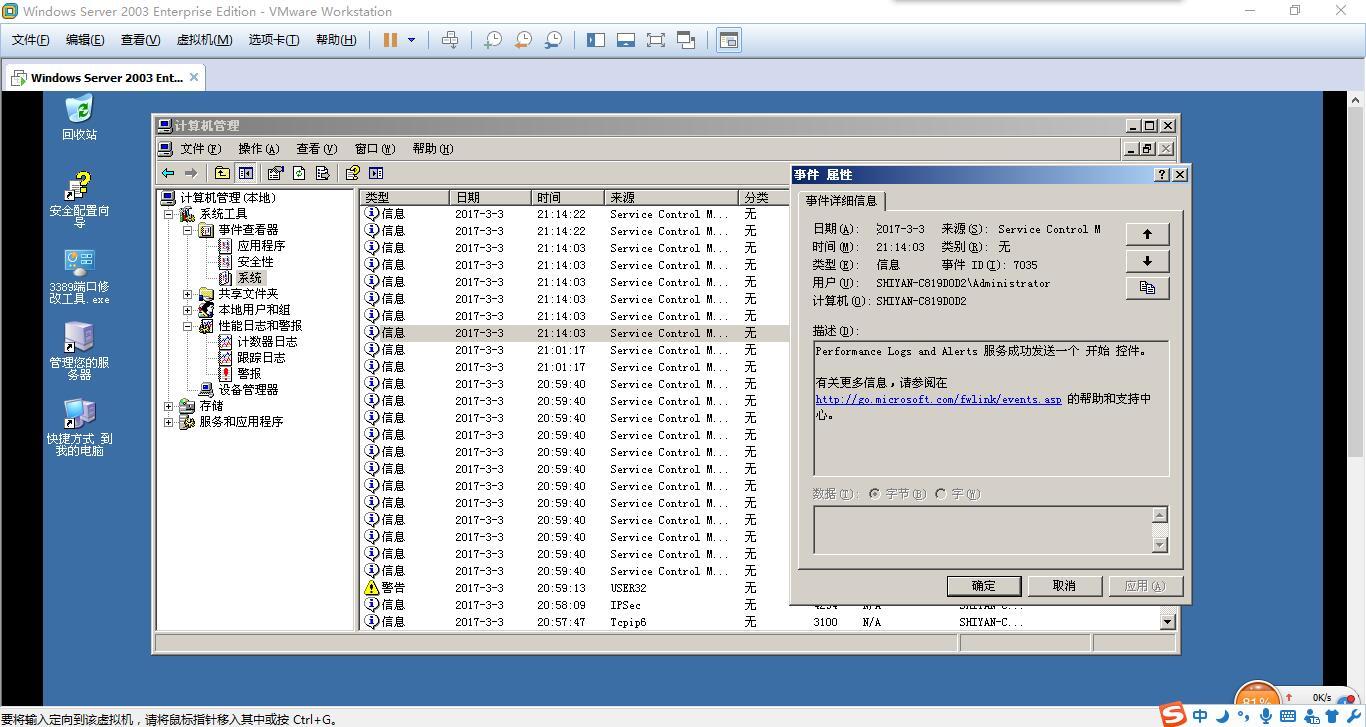Click the send Ctrl+Alt+Del icon in VMware toolbar
The image size is (1366, 727).
coord(450,40)
